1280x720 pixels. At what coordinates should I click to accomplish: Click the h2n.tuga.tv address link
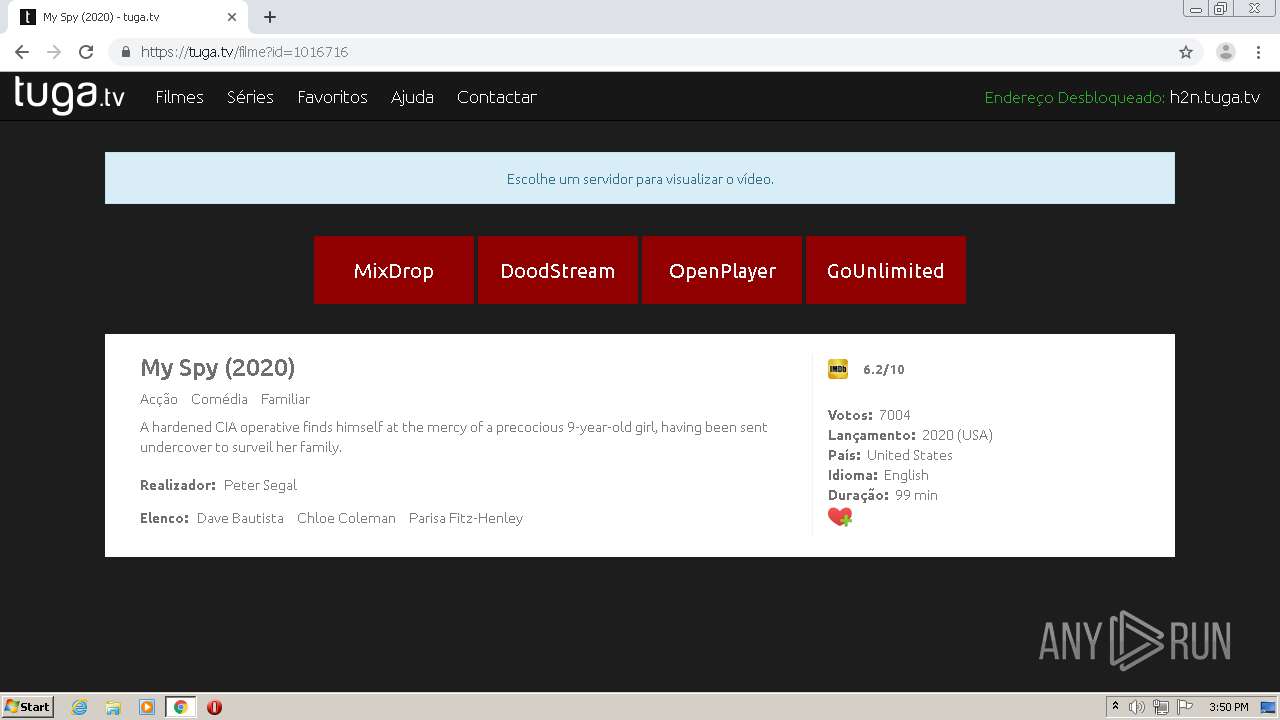point(1215,97)
